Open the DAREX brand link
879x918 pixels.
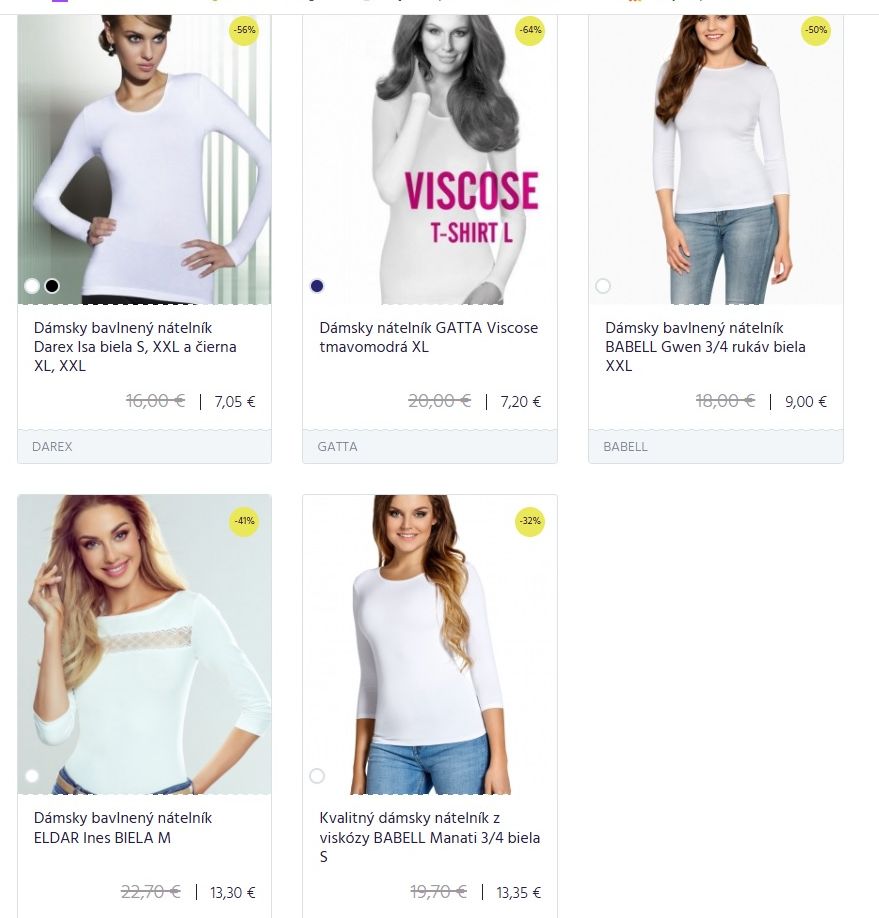[52, 447]
